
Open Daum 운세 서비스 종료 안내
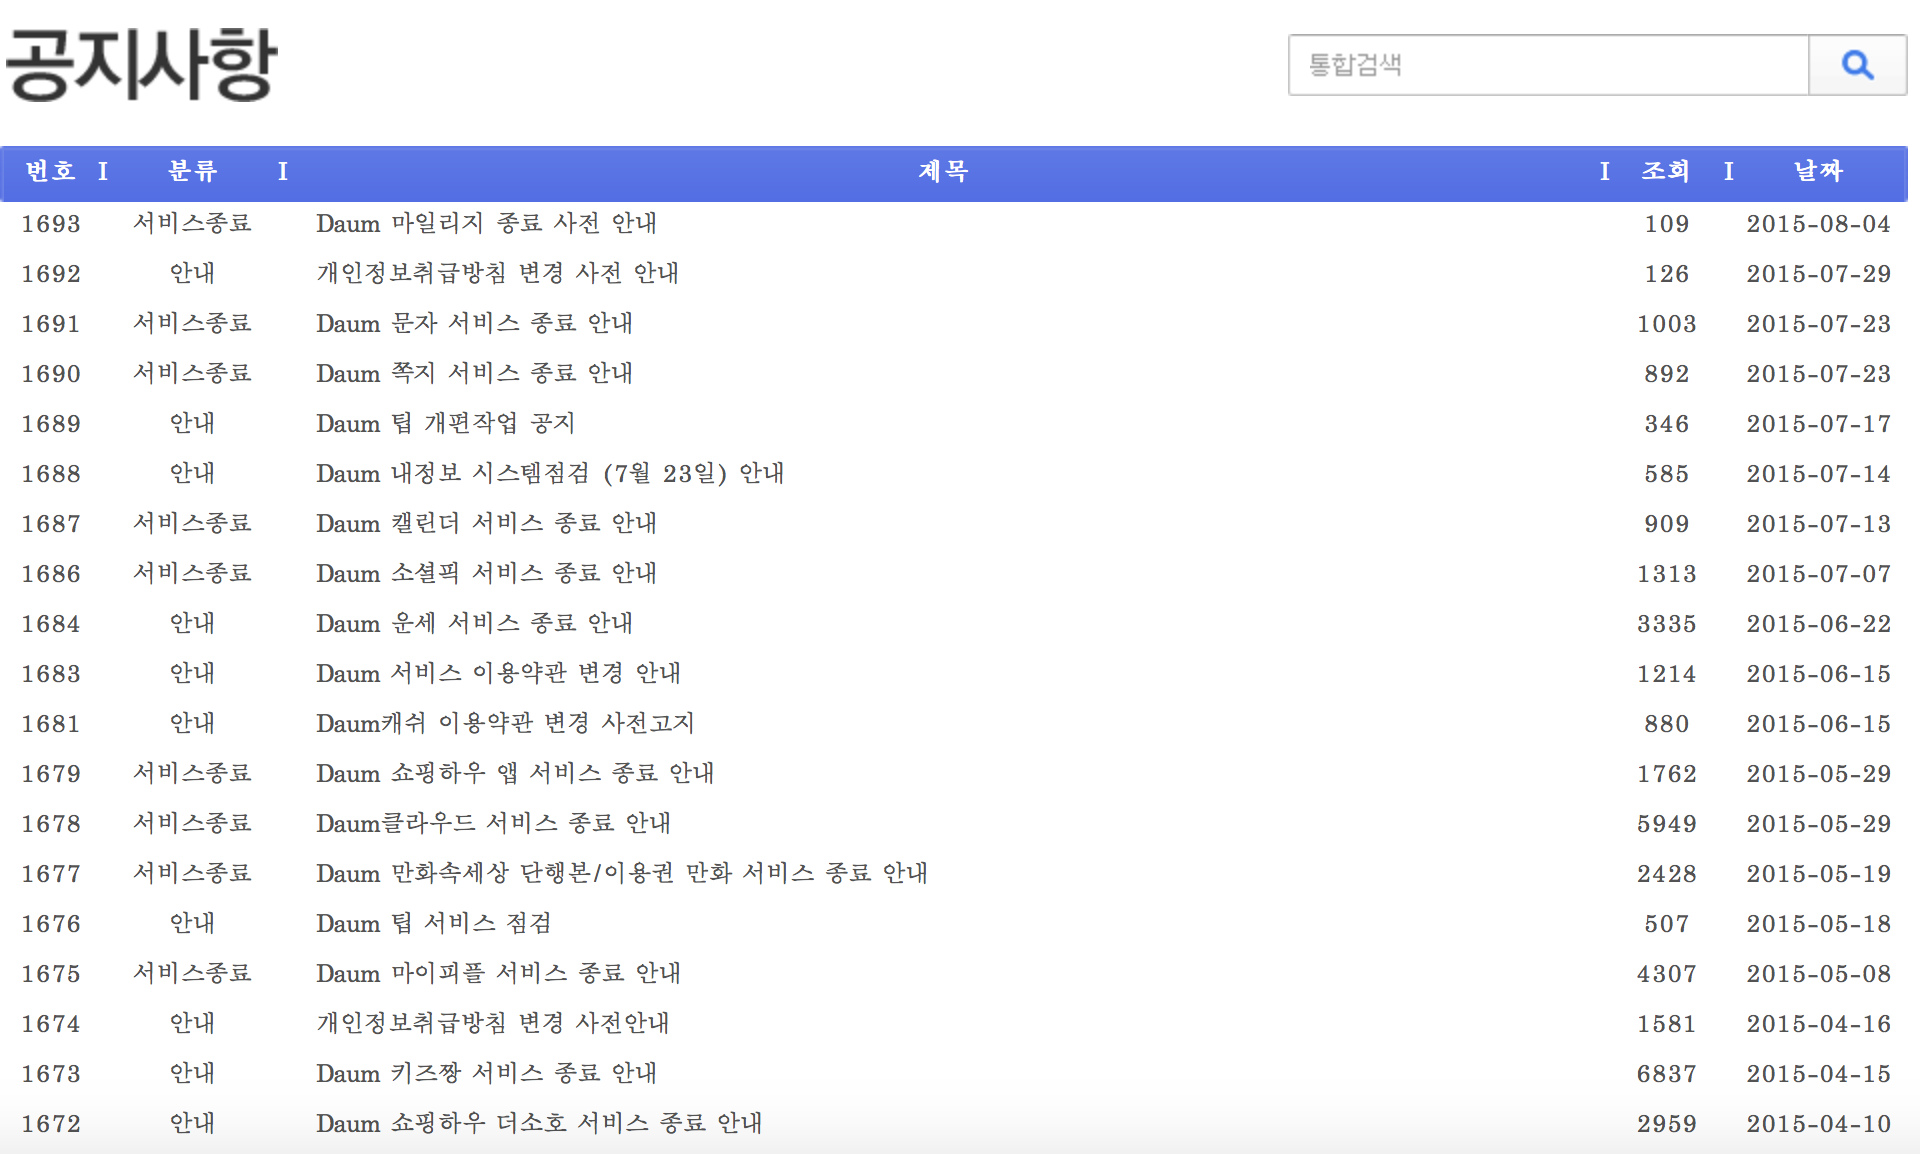(474, 624)
